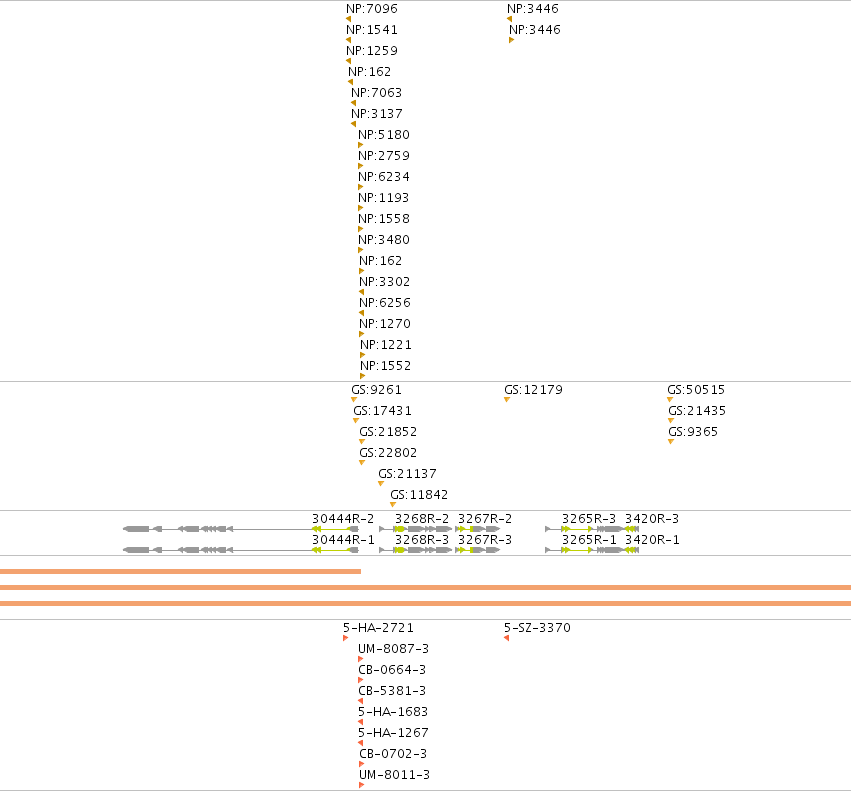Select the NP:3480 label

384,239
